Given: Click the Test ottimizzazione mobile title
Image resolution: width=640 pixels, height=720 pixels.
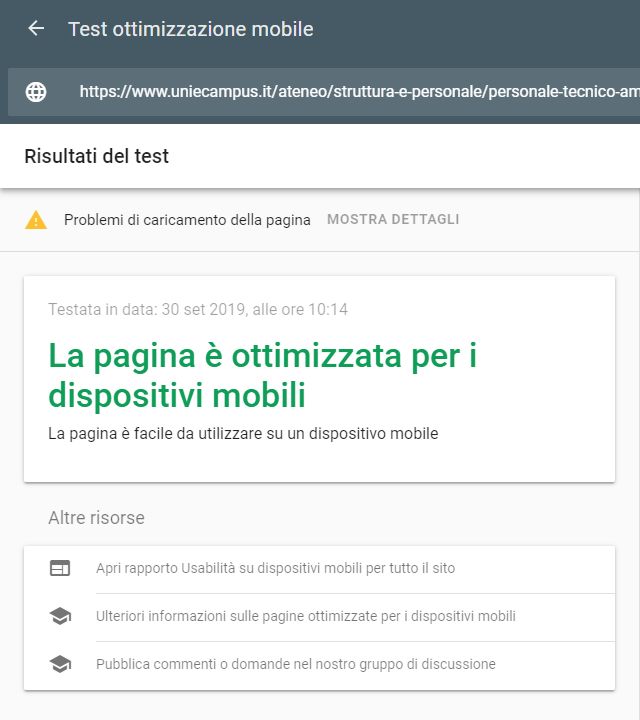Looking at the screenshot, I should [191, 29].
